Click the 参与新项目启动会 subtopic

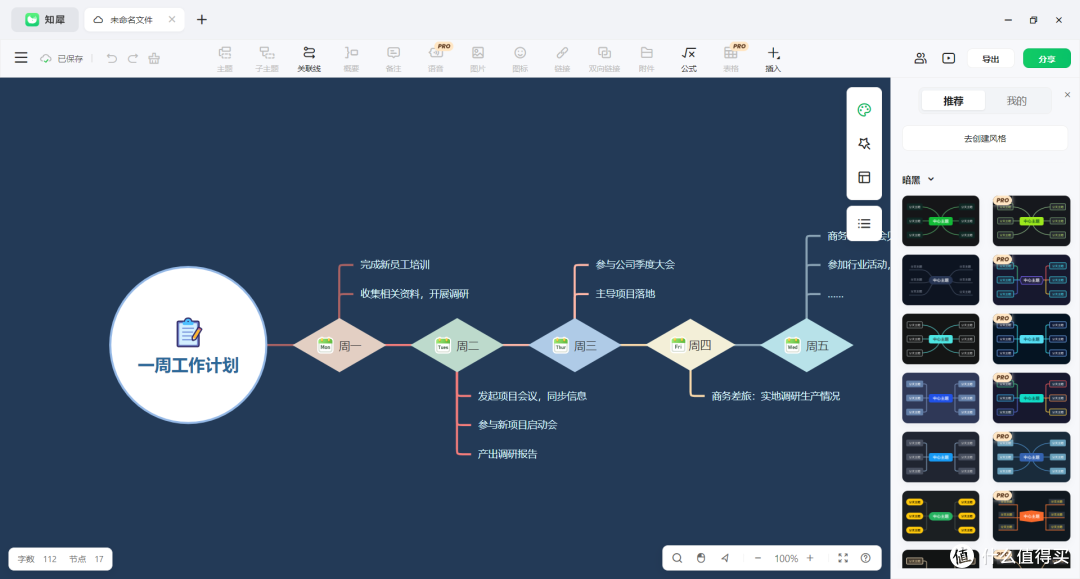[x=517, y=425]
